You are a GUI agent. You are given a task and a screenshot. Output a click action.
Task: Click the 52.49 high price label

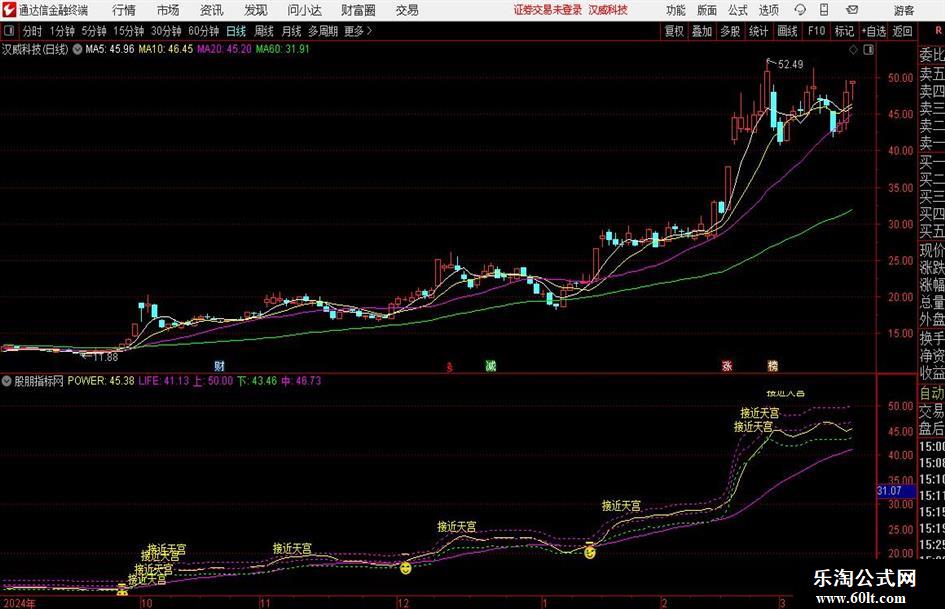coord(790,65)
